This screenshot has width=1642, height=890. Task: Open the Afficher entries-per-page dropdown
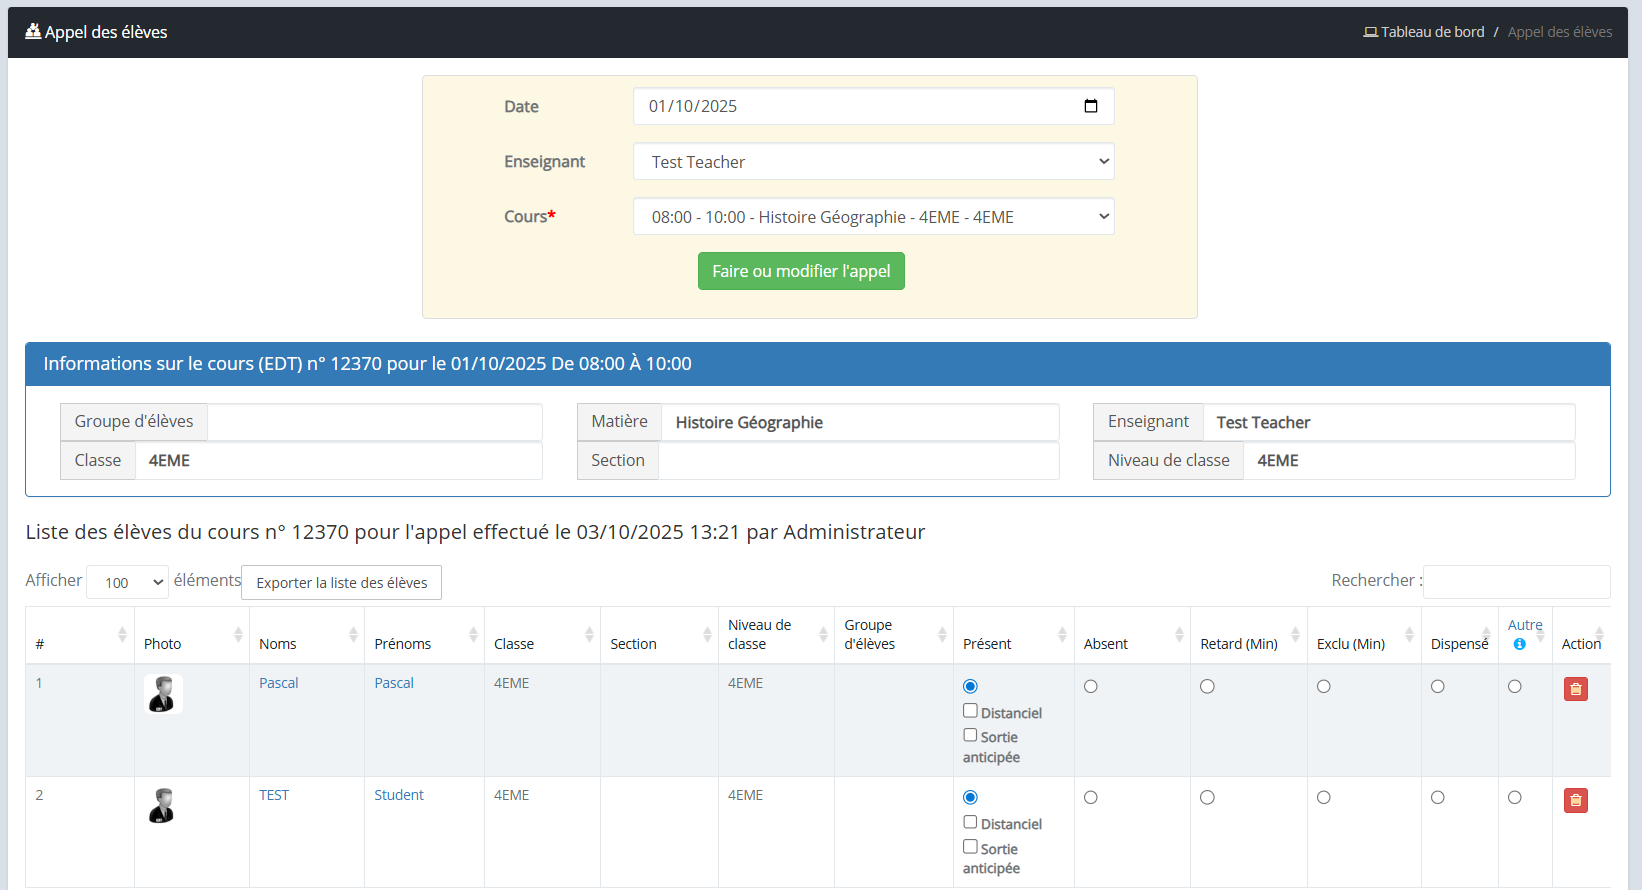[127, 582]
